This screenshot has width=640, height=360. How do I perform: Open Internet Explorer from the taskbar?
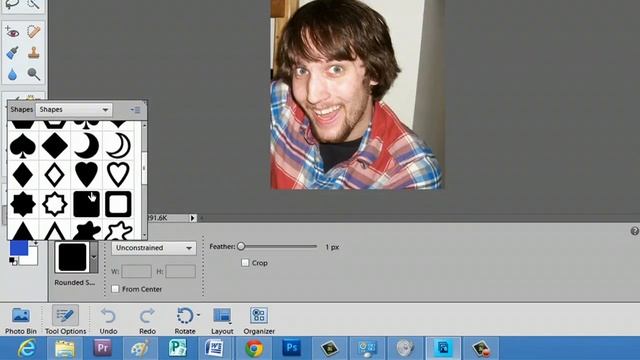(x=27, y=348)
